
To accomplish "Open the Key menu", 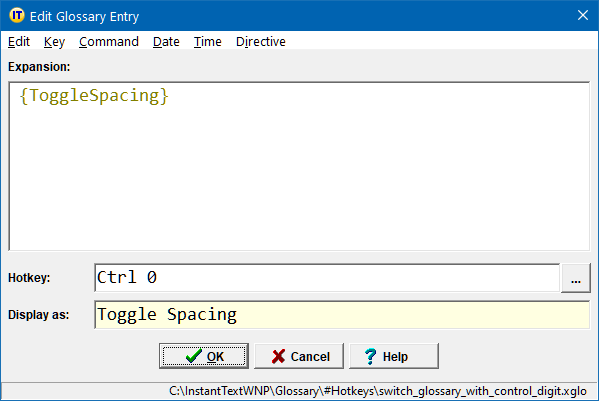I will click(54, 41).
